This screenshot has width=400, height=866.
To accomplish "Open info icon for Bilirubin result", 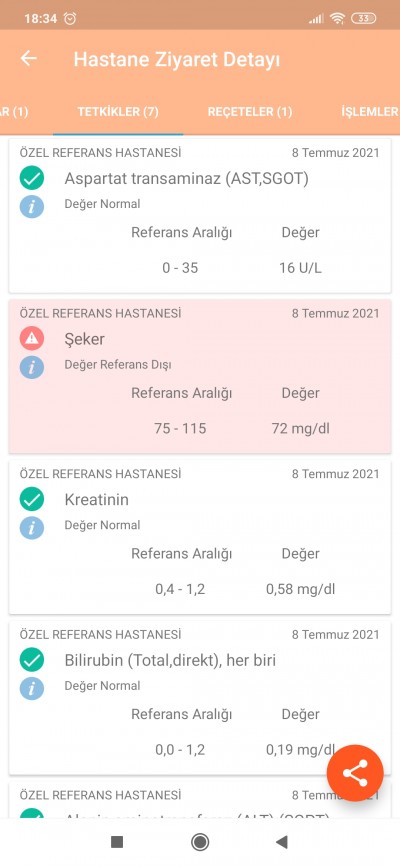I will [x=32, y=688].
